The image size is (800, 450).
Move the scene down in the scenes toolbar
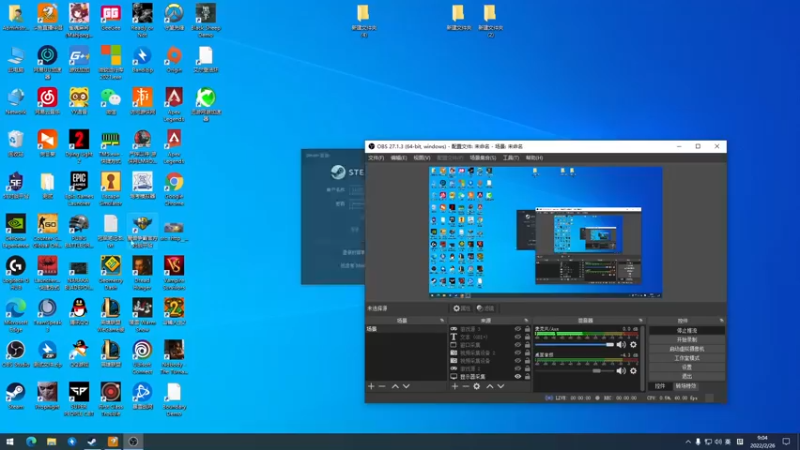[406, 386]
